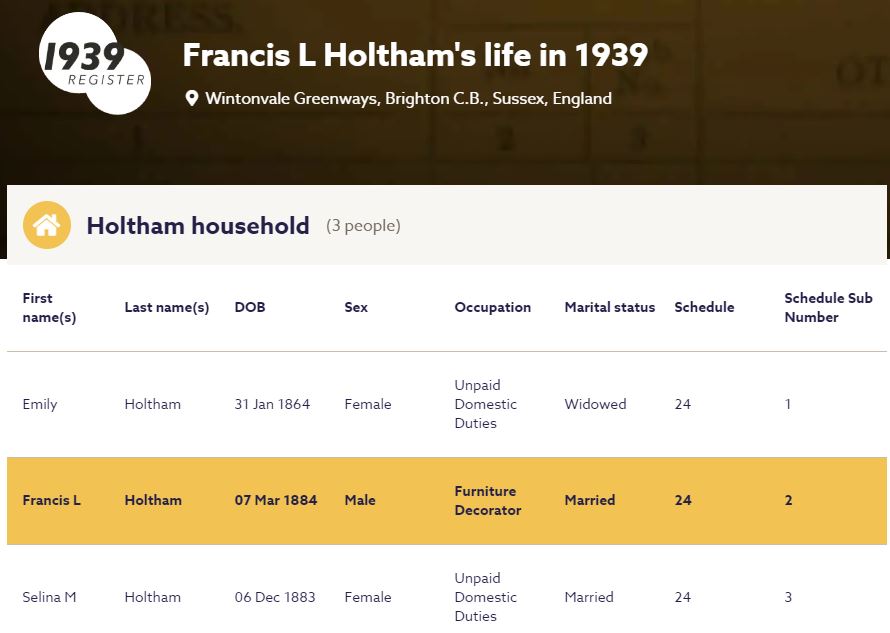Viewport: 890px width, 633px height.
Task: Click the Marital status column header
Action: tap(609, 307)
